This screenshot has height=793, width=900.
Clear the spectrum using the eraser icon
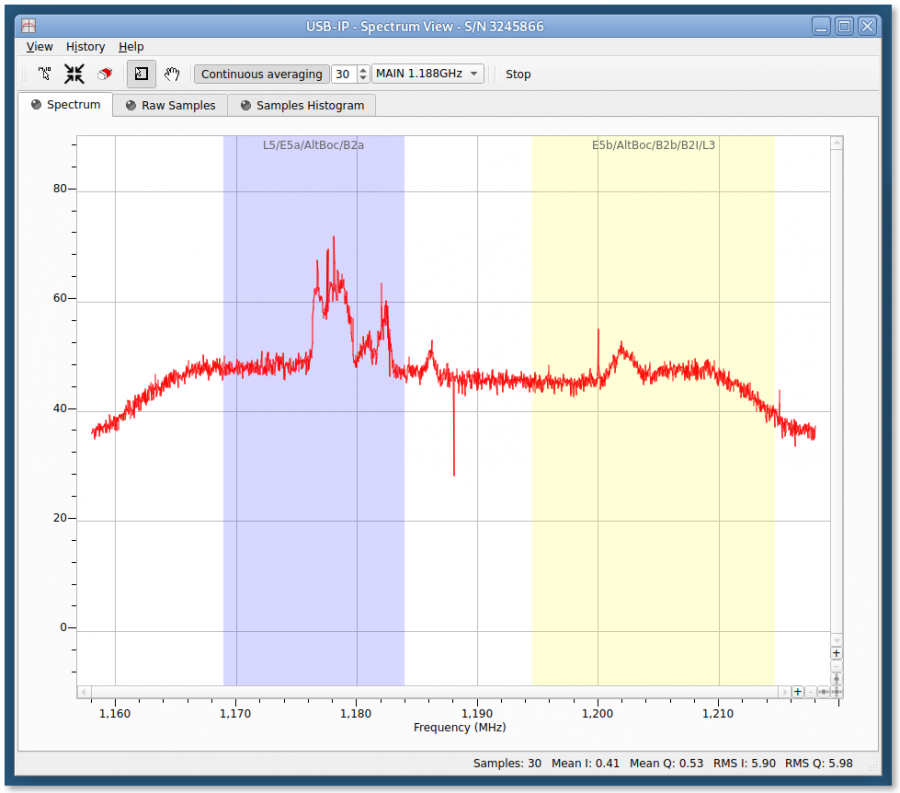coord(103,73)
